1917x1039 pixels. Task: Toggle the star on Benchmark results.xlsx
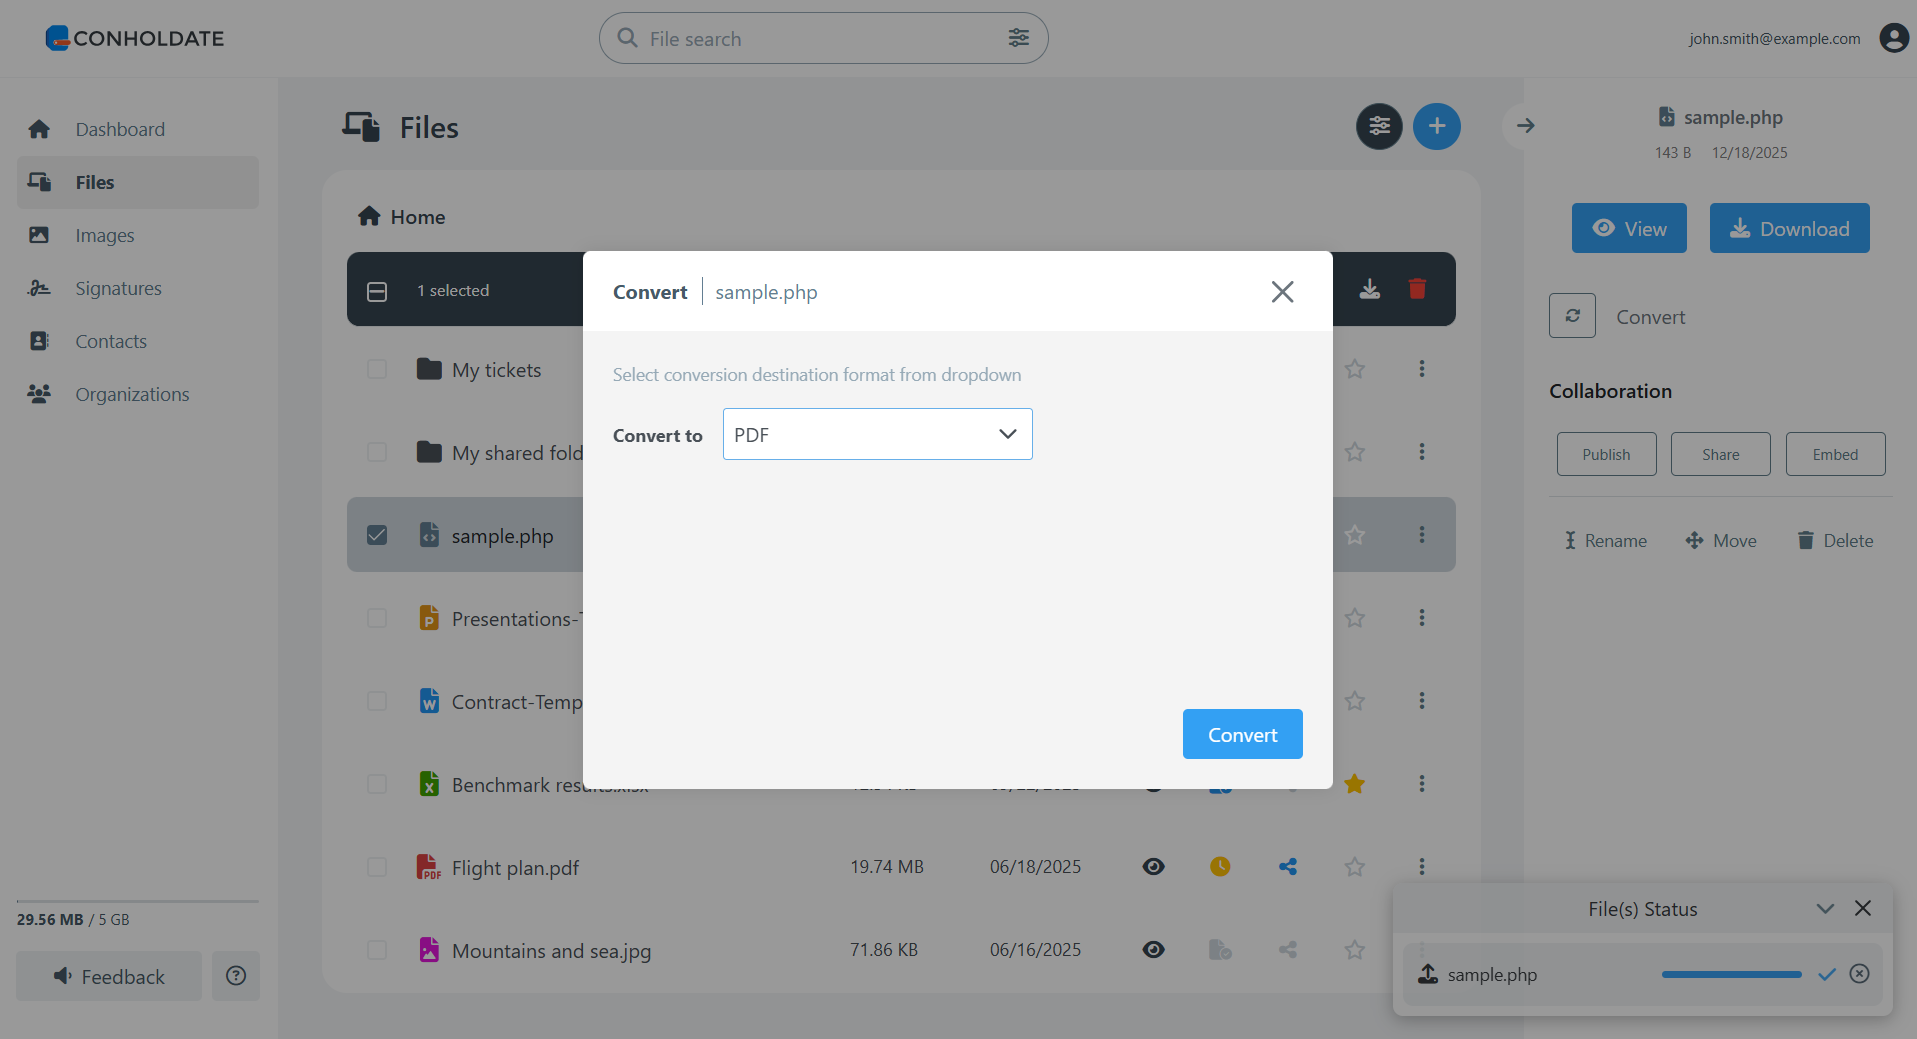point(1354,784)
